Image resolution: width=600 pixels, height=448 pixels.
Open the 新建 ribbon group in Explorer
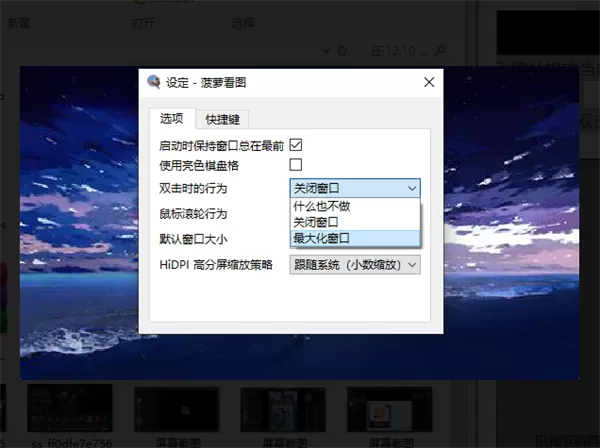click(x=18, y=23)
